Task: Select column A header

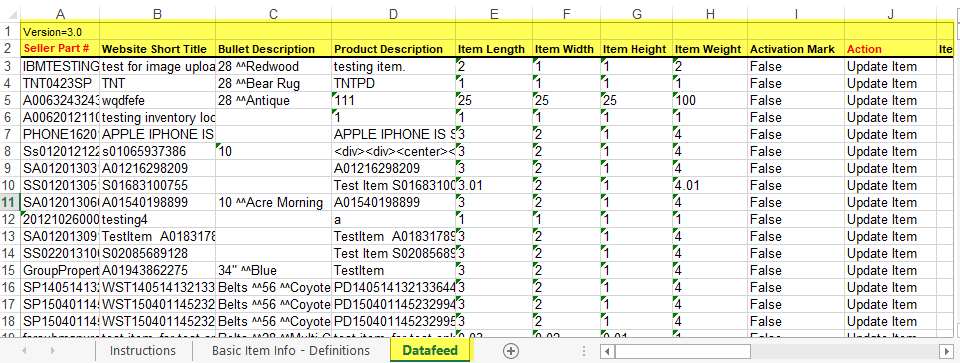Action: pyautogui.click(x=60, y=13)
